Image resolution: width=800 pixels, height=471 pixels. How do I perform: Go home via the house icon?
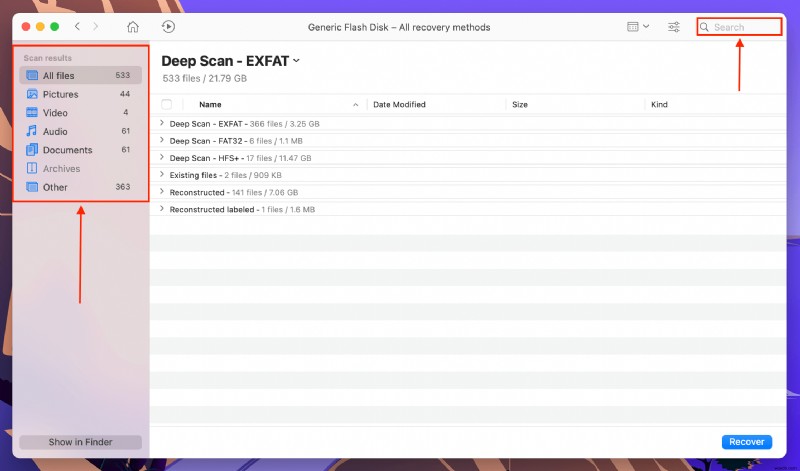point(133,27)
